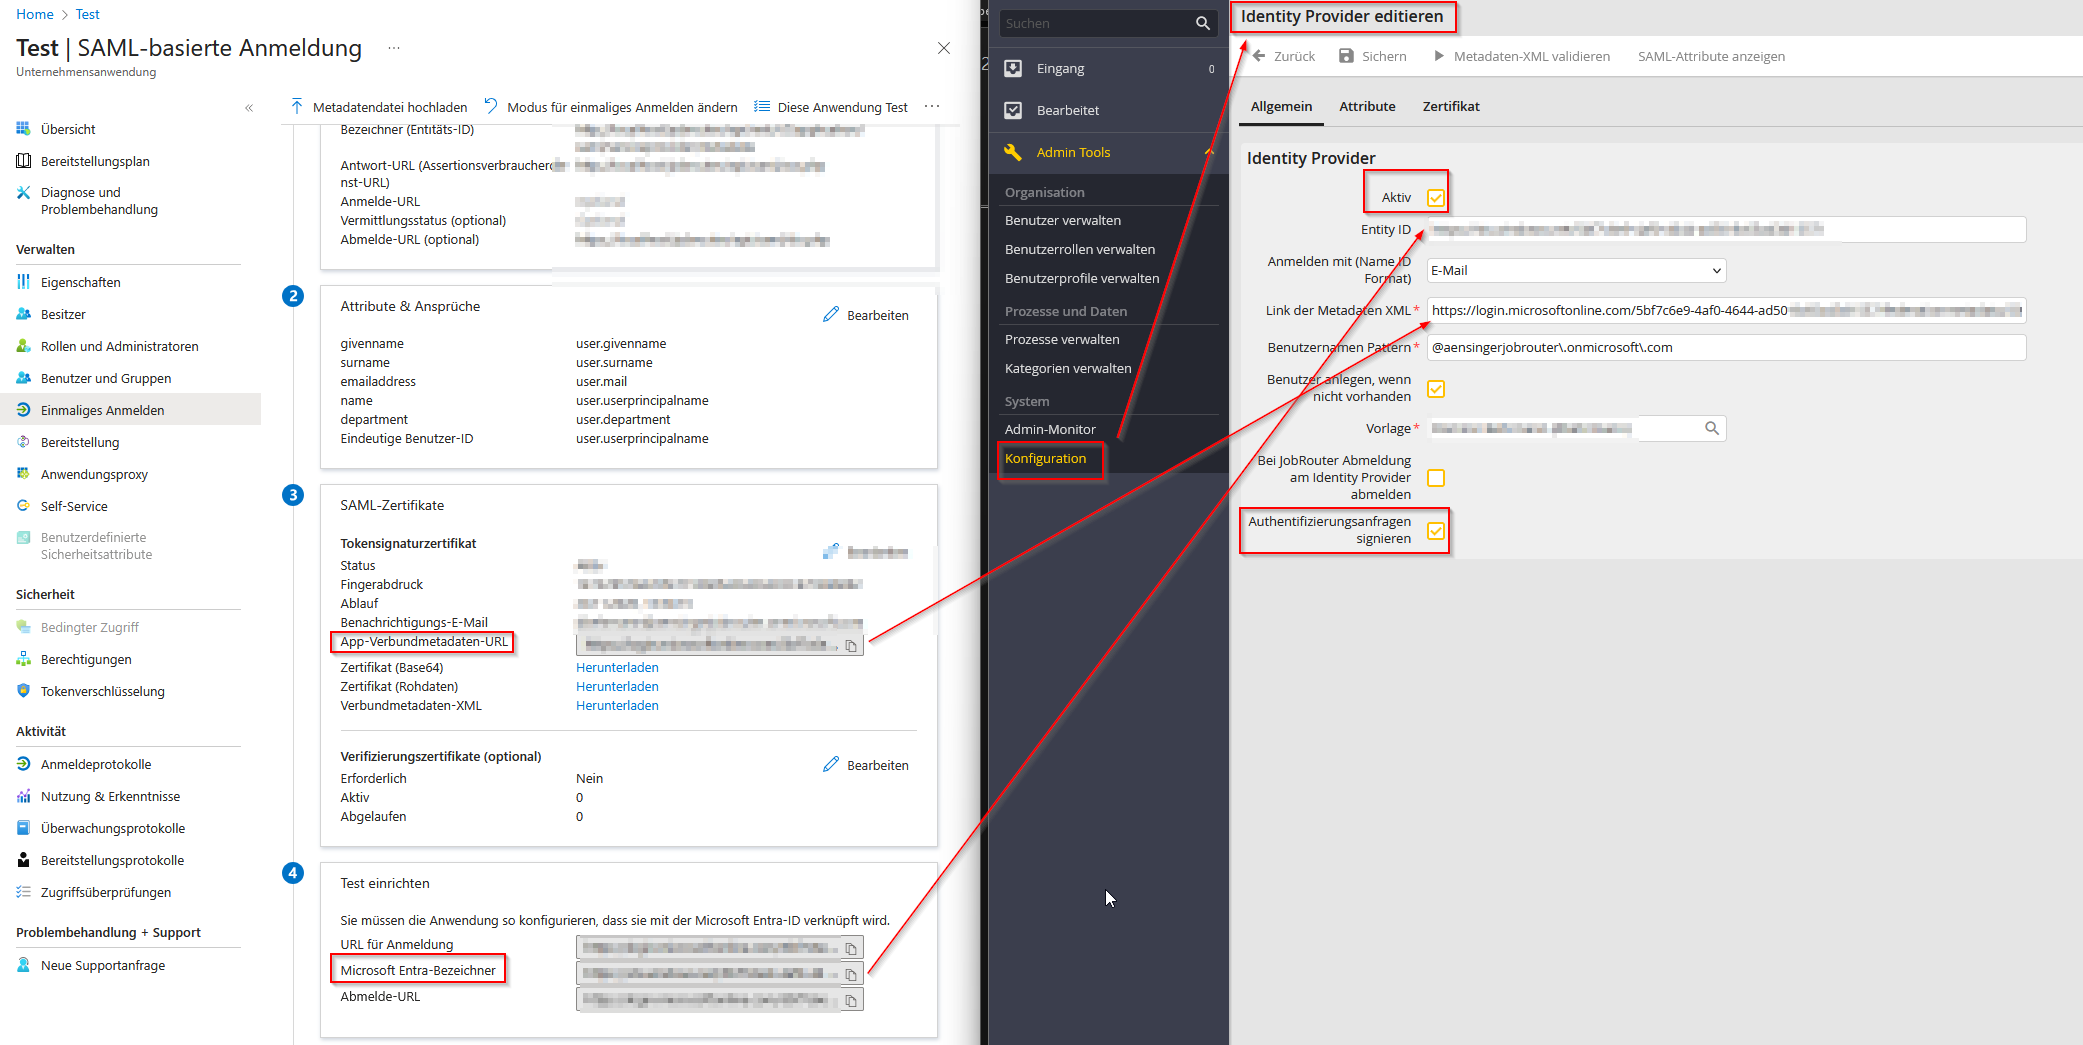The height and width of the screenshot is (1045, 2083).
Task: Open Rollen und Administratoren icon
Action: (x=23, y=346)
